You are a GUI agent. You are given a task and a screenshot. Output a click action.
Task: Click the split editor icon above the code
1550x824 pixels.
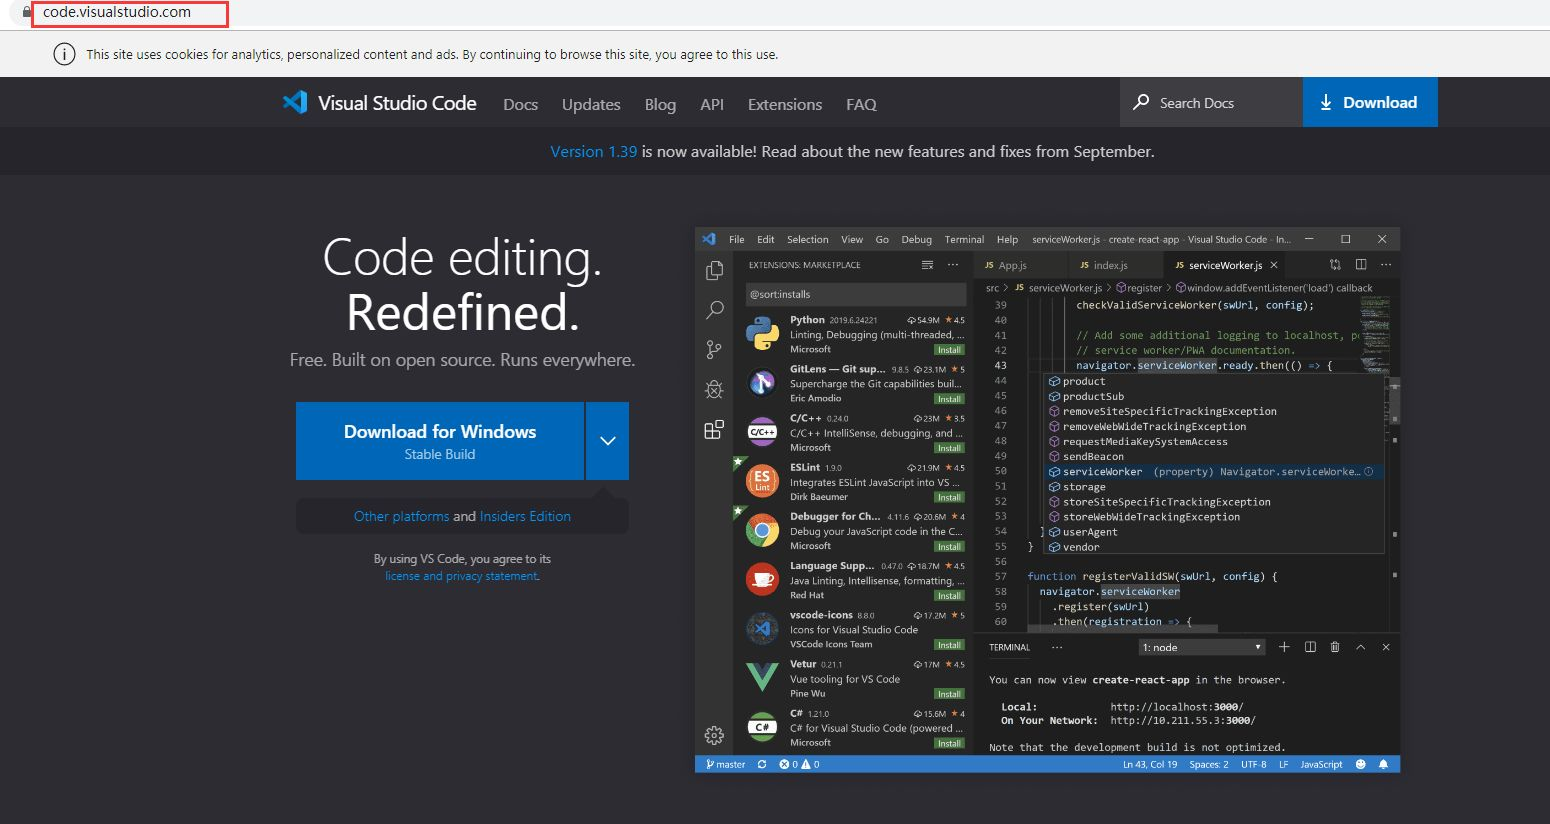[1361, 265]
